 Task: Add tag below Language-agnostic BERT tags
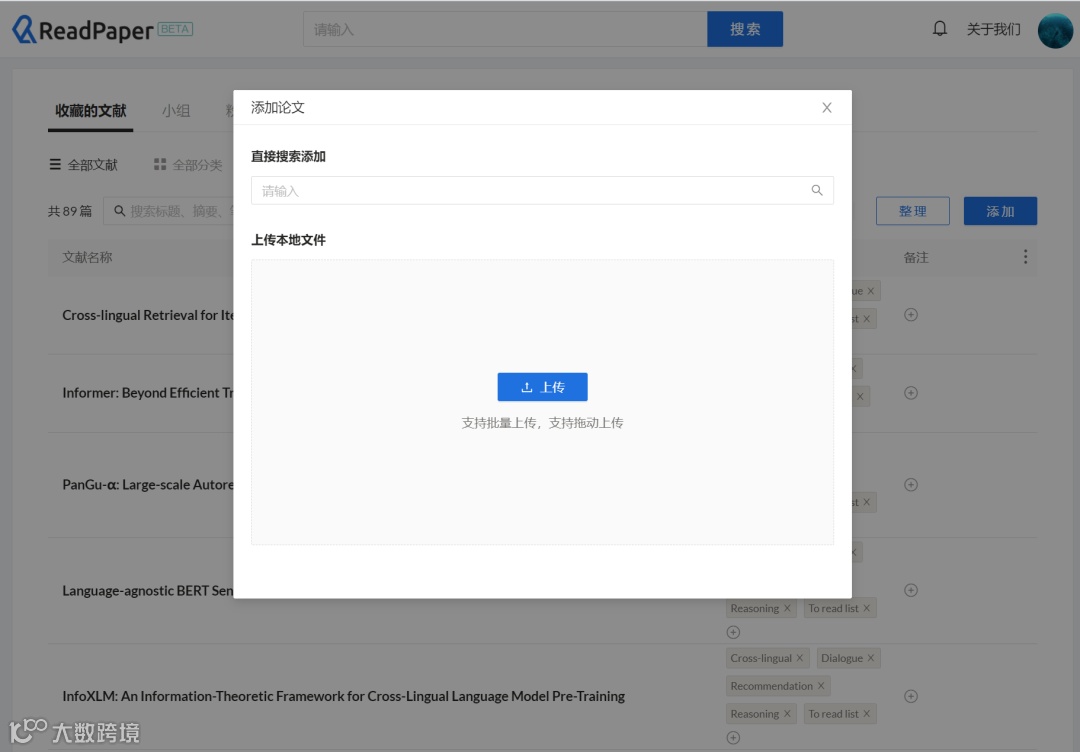tap(733, 632)
